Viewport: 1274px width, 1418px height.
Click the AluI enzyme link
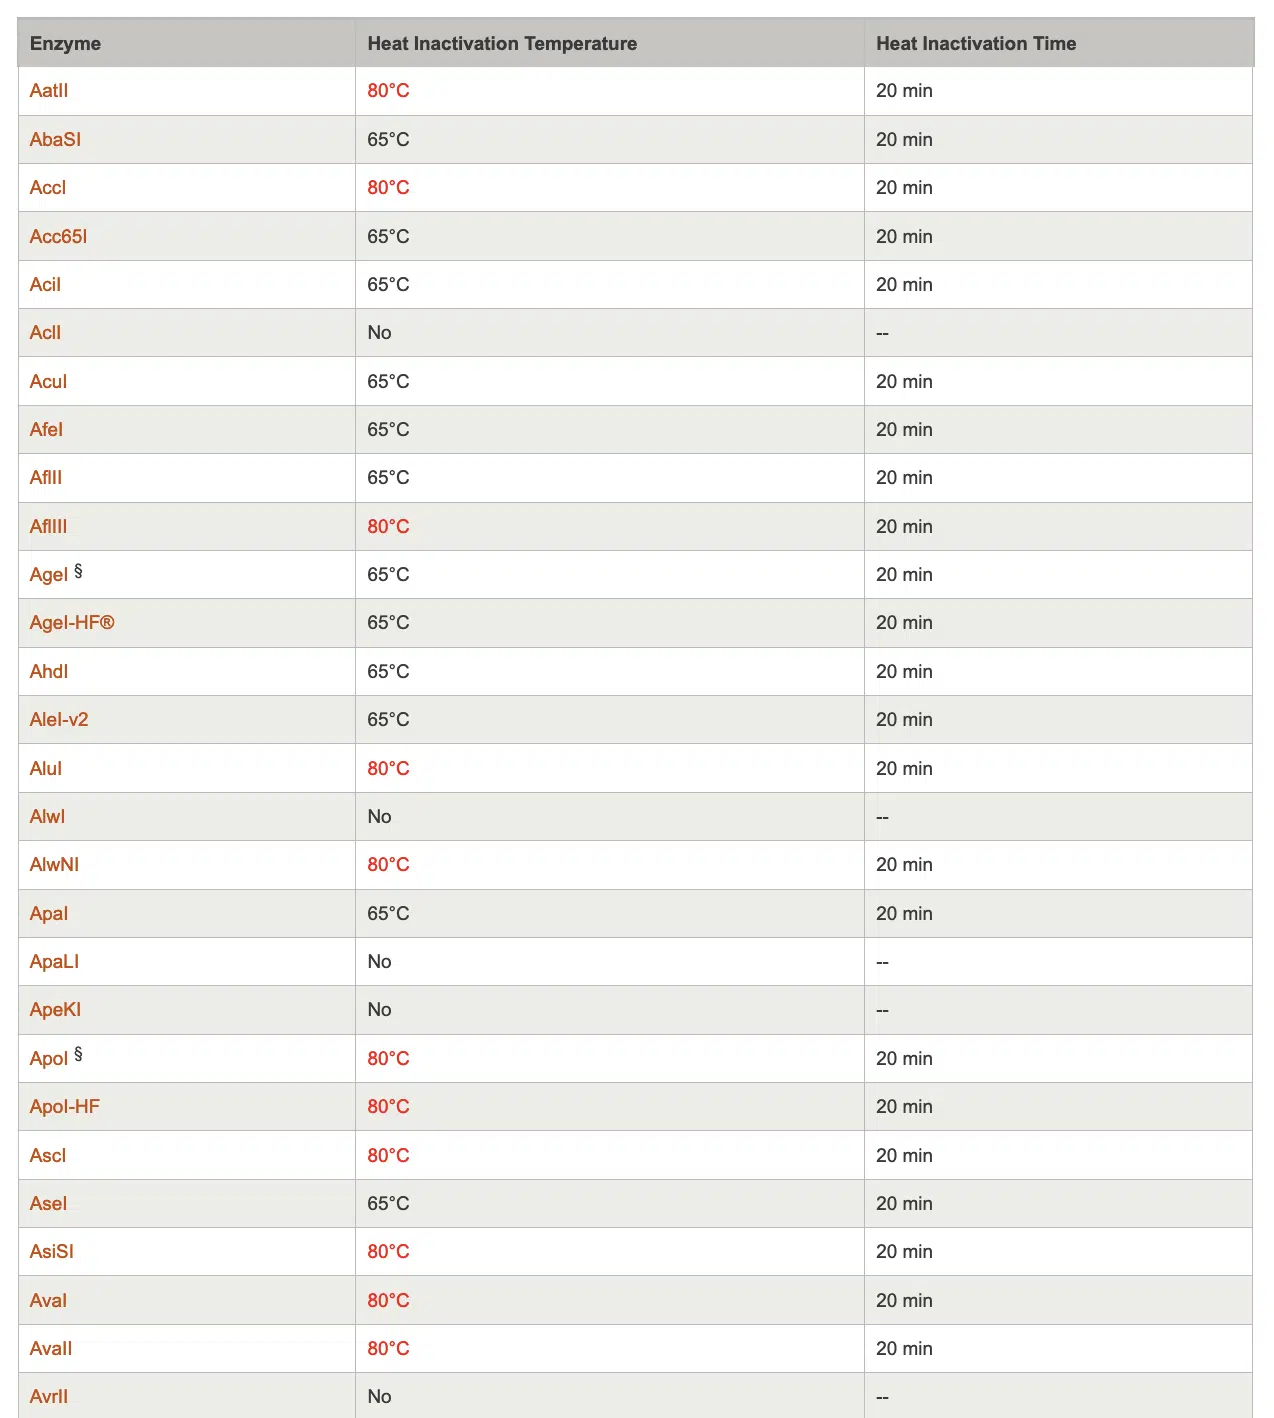coord(46,769)
